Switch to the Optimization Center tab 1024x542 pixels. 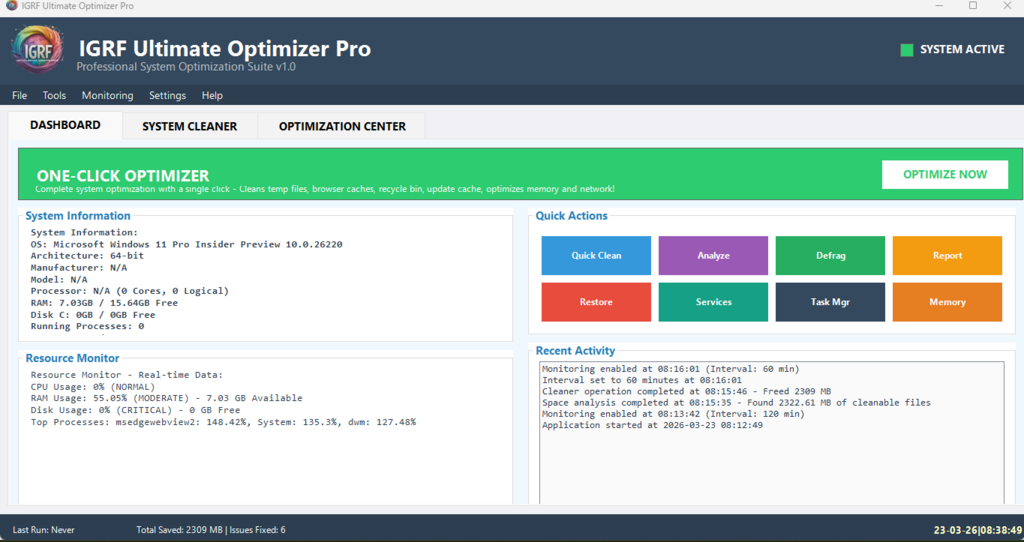point(342,127)
